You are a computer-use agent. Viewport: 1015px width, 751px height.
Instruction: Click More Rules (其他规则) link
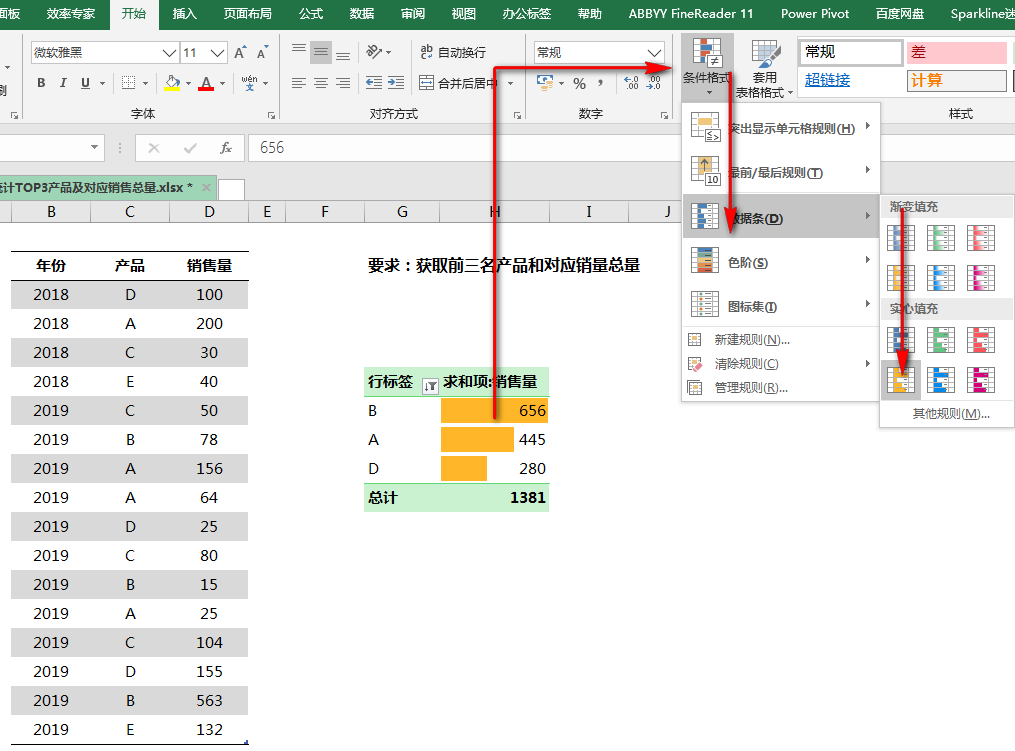(x=950, y=414)
